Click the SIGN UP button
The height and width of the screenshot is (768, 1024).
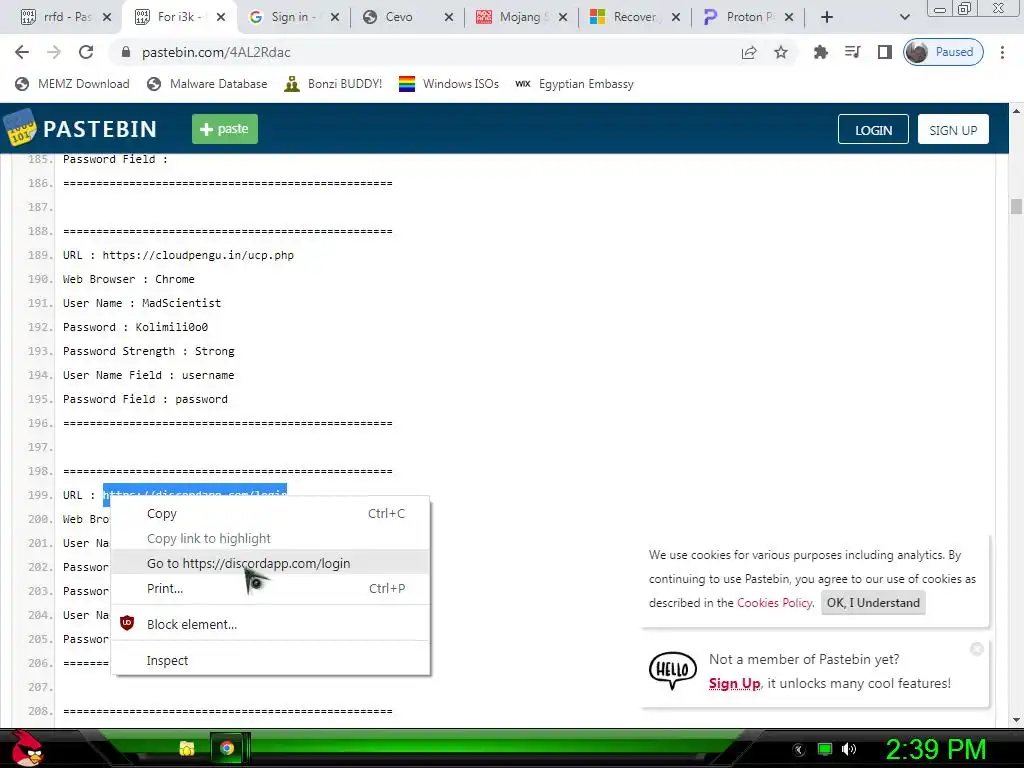pyautogui.click(x=953, y=129)
